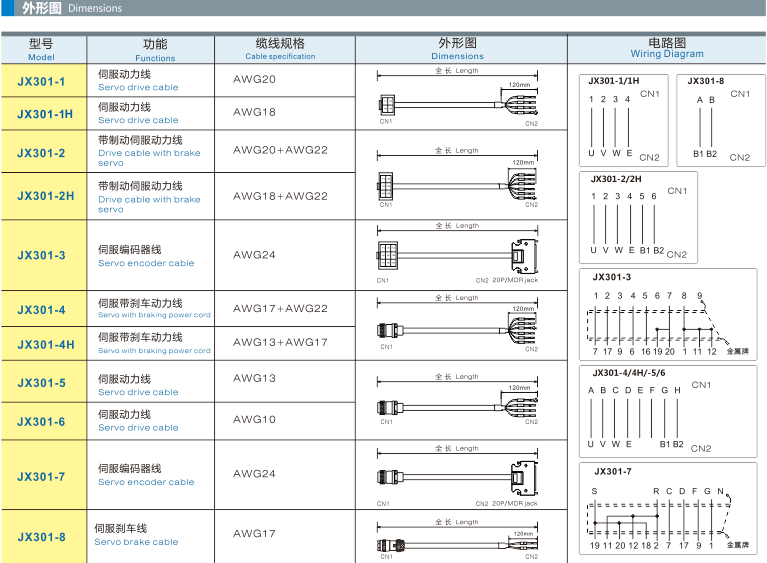Screen dimensions: 767x563
Task: Click B1 B2 in the JX301-8 wiring diagram
Action: (705, 154)
